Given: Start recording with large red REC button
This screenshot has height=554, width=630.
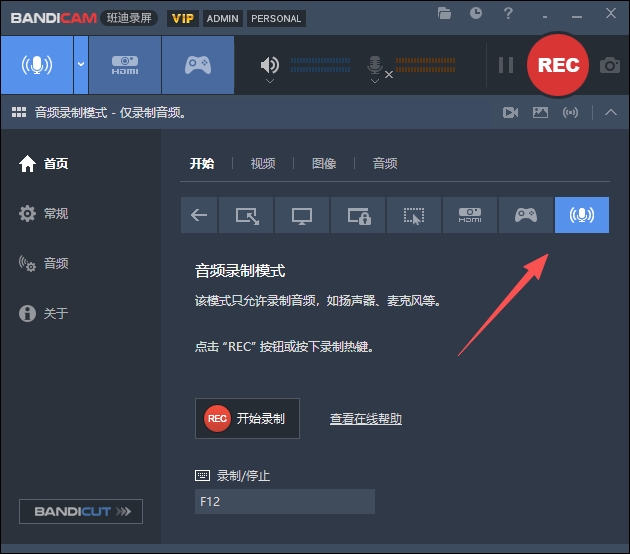Looking at the screenshot, I should [558, 65].
